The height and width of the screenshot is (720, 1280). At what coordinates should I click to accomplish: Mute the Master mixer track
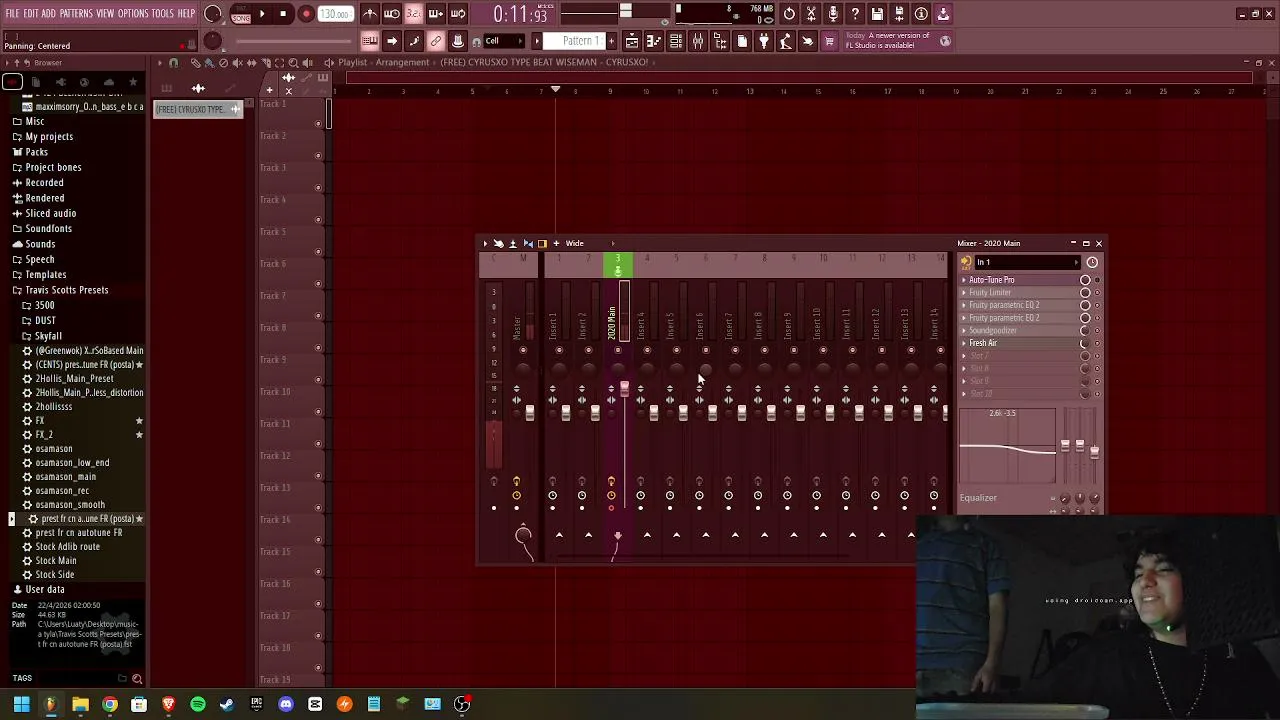coord(523,350)
